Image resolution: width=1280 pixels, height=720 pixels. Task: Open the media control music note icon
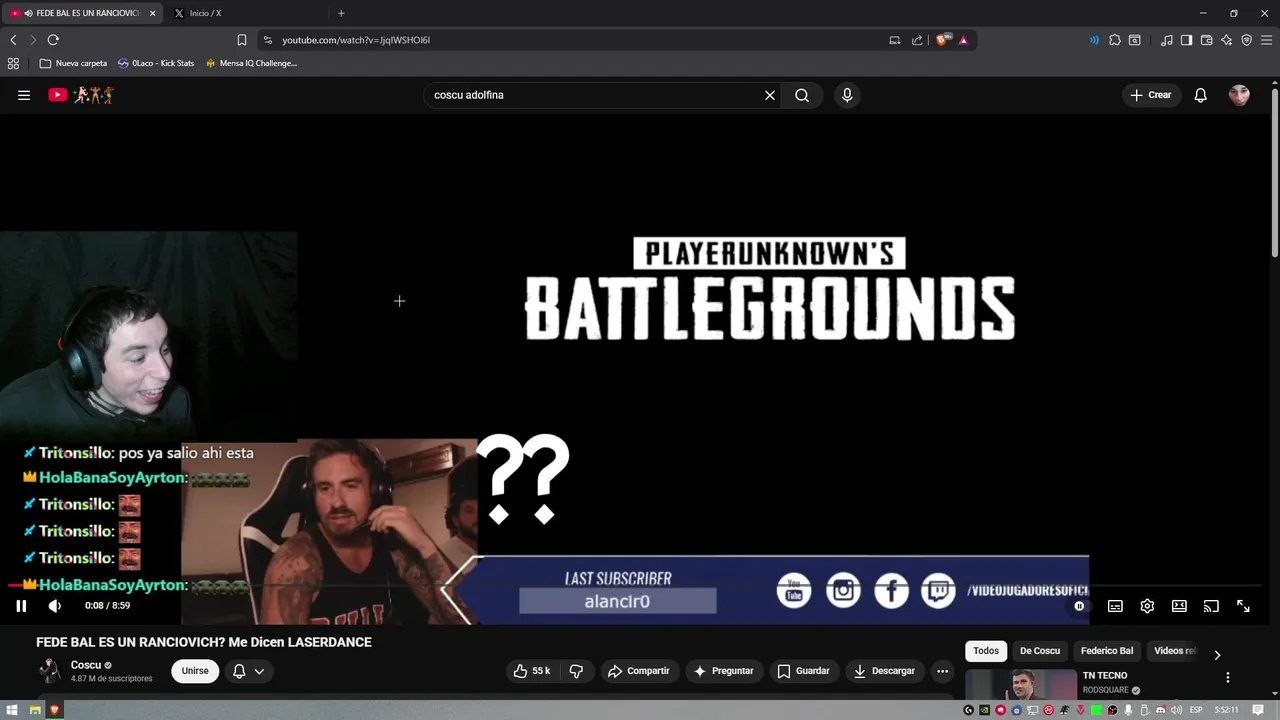tap(1166, 40)
